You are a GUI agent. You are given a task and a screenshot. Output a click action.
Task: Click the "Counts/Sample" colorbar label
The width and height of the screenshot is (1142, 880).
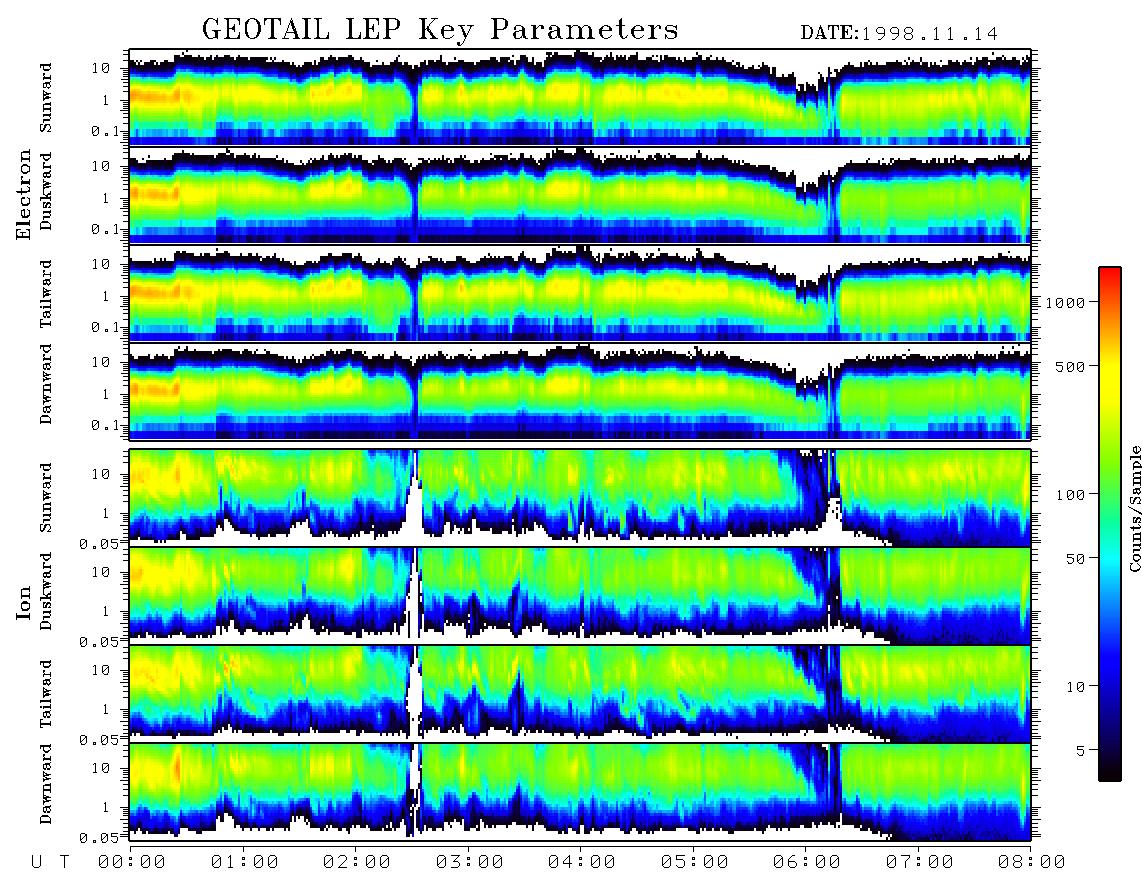[x=1134, y=508]
